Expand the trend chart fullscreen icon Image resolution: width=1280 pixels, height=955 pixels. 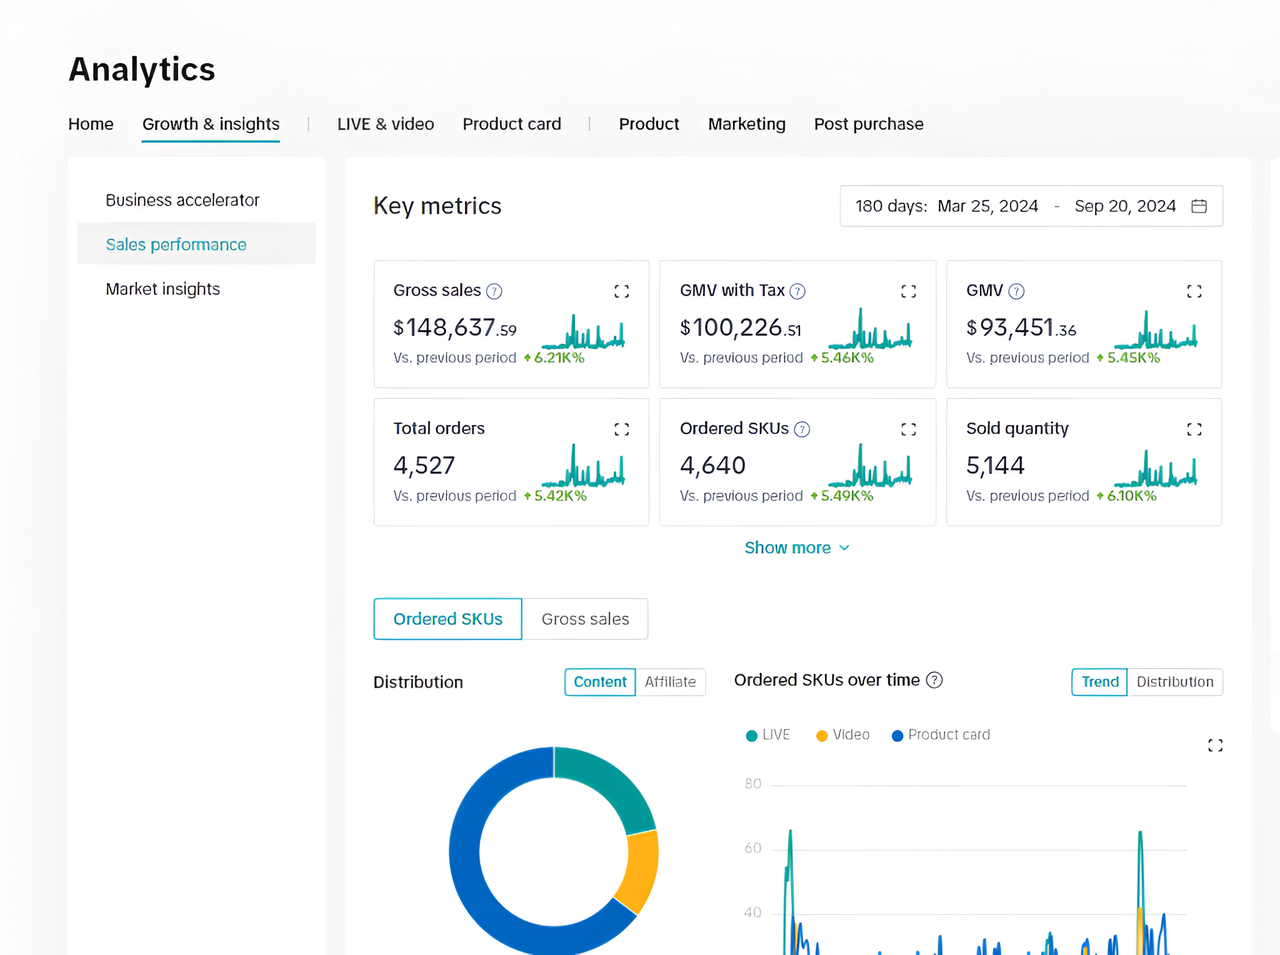click(1215, 745)
